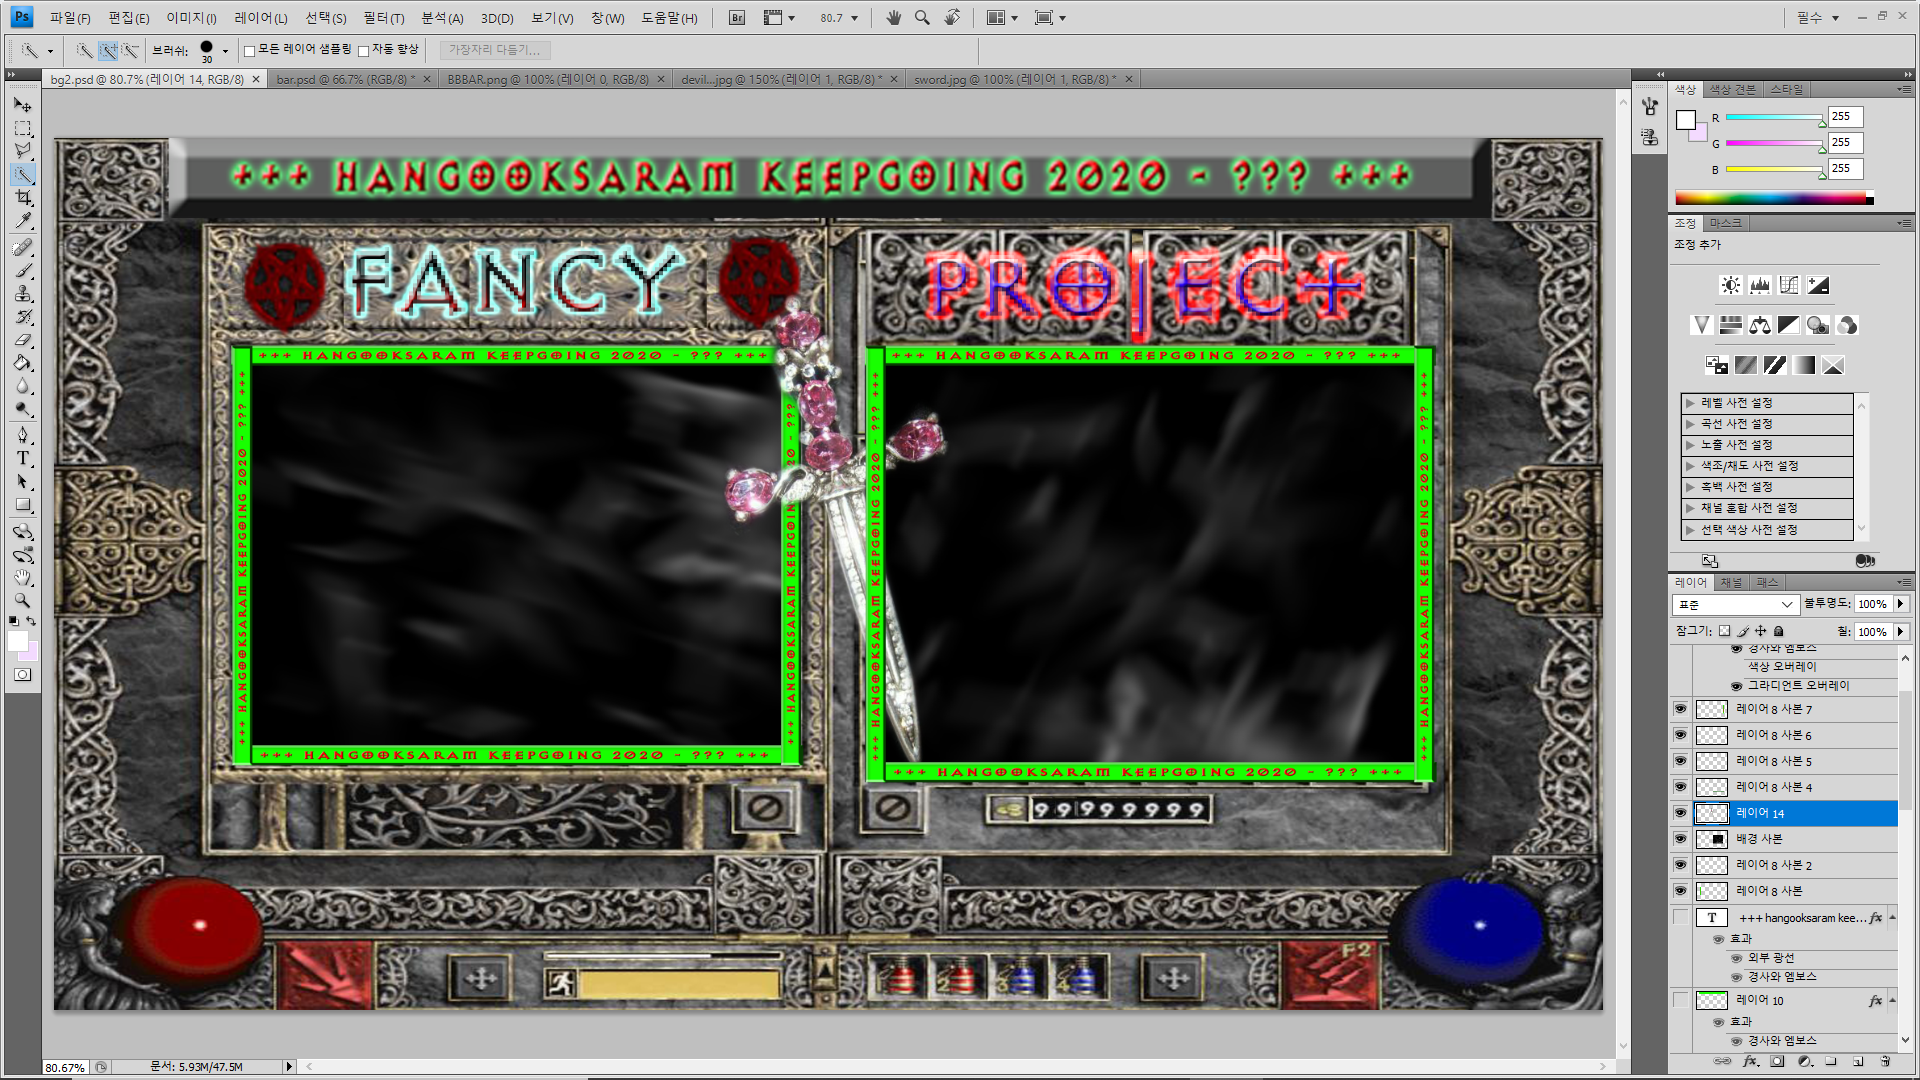Viewport: 1920px width, 1080px height.
Task: Click the delete layer trash icon
Action: (x=1885, y=1062)
